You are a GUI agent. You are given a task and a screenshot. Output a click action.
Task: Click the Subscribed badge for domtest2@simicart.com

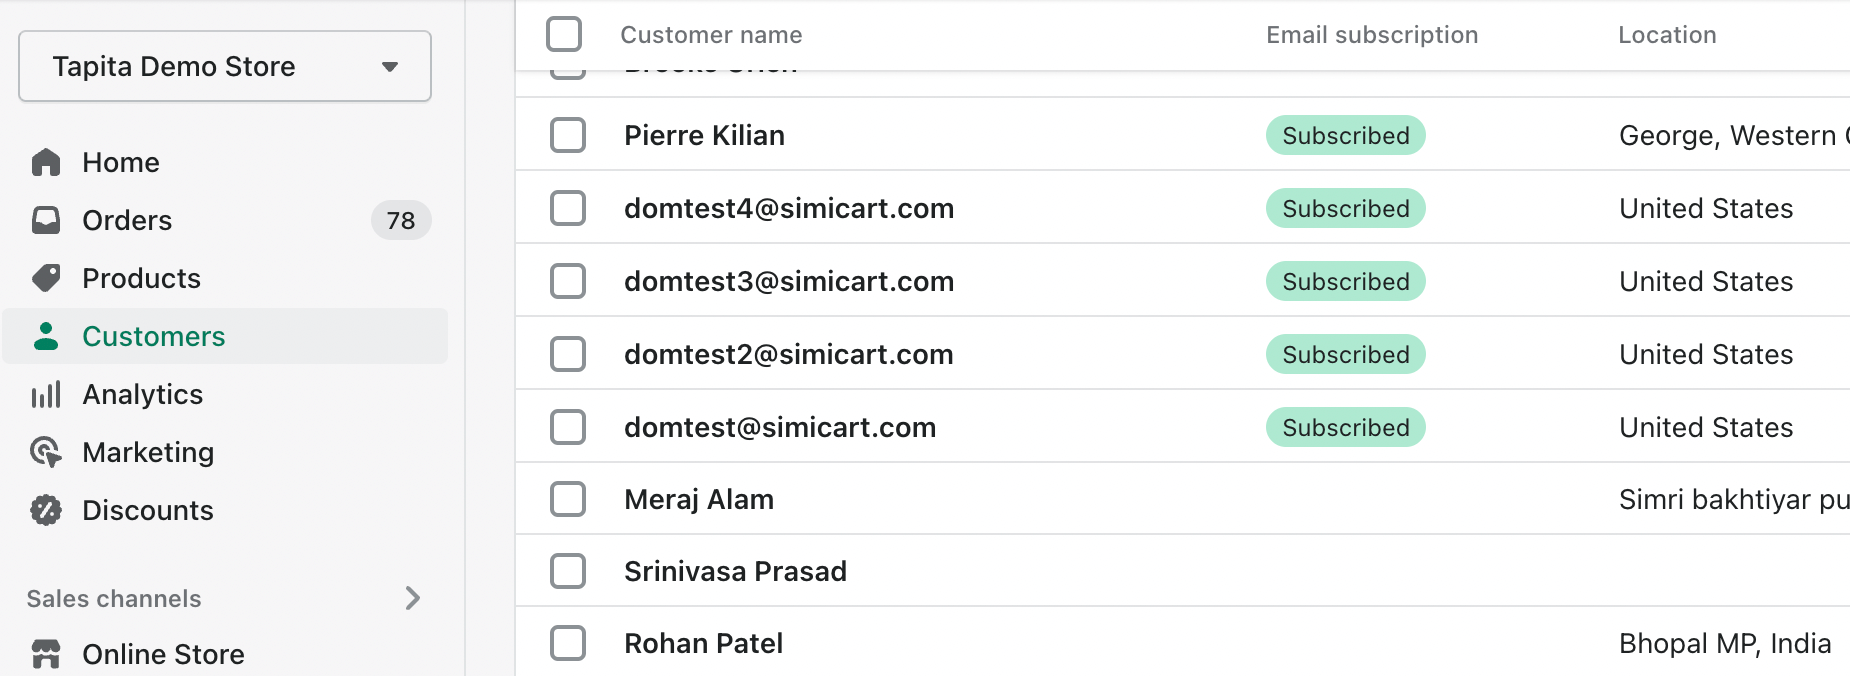point(1345,354)
